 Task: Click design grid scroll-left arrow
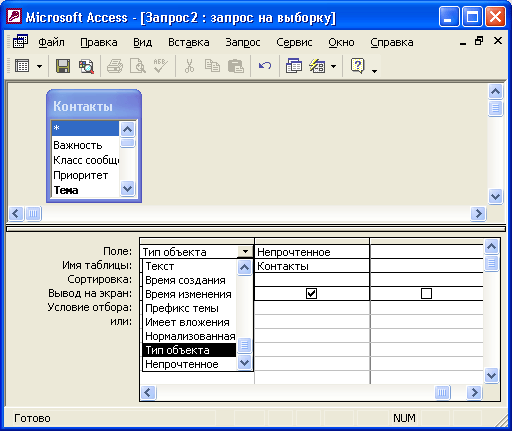[x=148, y=392]
